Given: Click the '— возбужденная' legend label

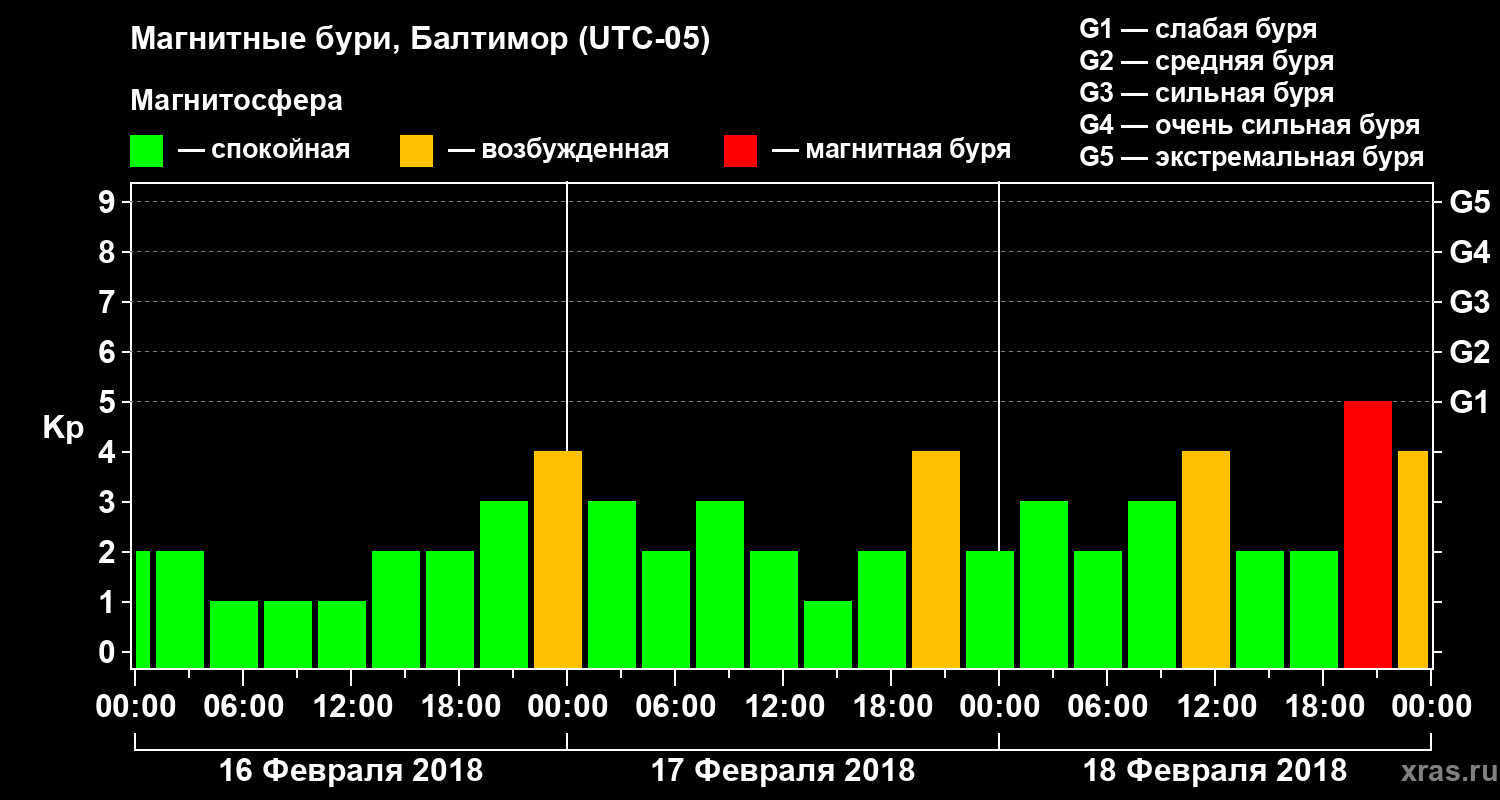Looking at the screenshot, I should point(558,151).
